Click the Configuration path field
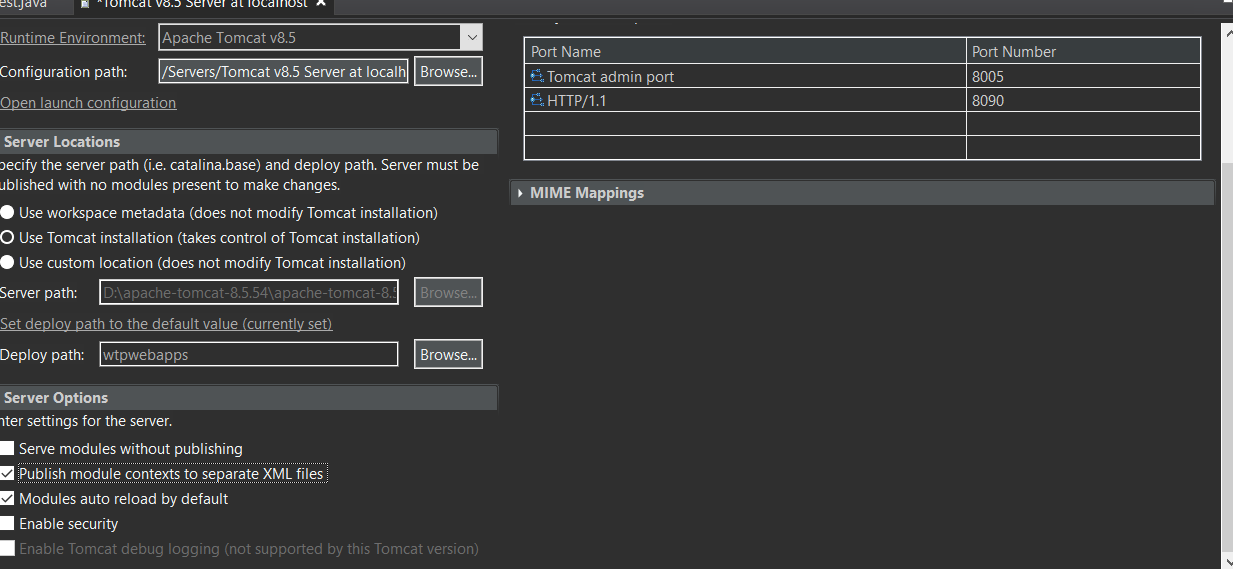This screenshot has height=569, width=1233. point(284,72)
